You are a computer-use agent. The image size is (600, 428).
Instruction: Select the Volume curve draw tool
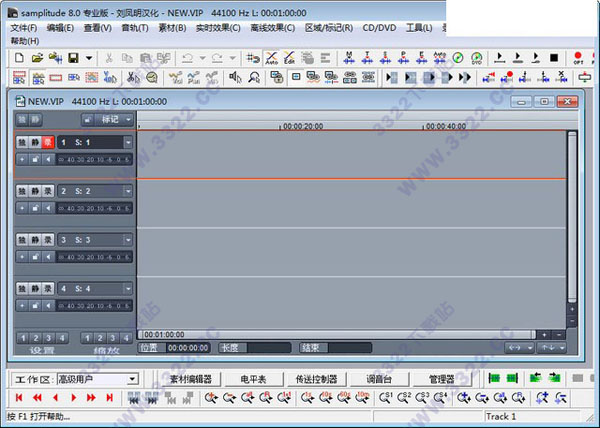(176, 78)
